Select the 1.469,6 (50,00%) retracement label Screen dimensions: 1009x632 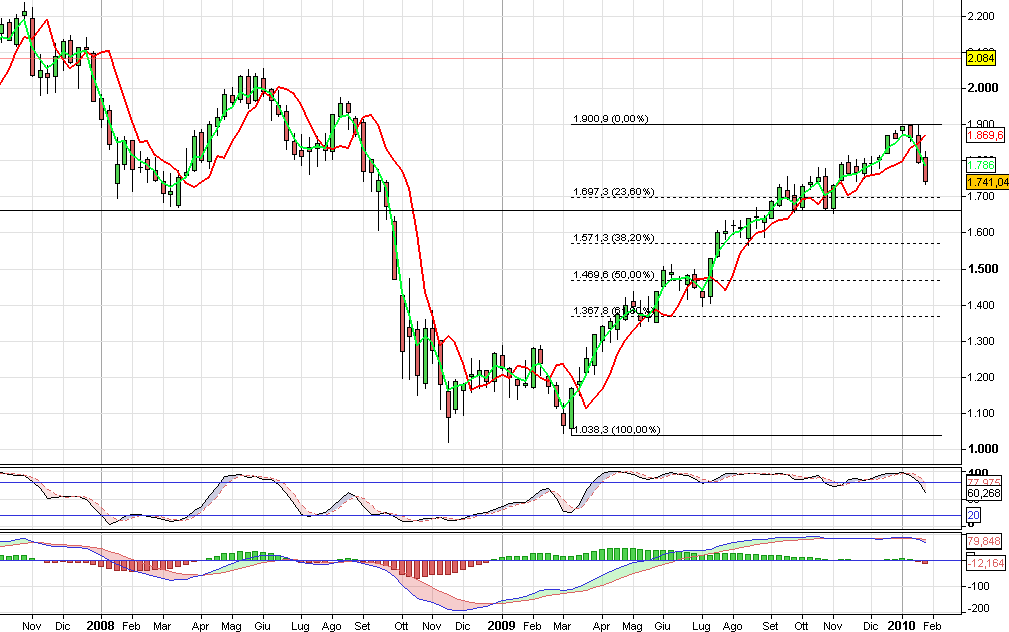tap(613, 275)
